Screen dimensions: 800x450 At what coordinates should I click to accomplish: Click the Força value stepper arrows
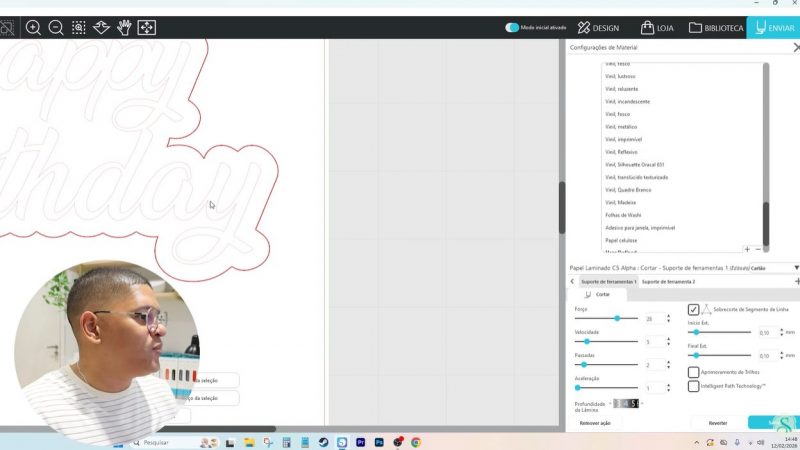(x=666, y=319)
